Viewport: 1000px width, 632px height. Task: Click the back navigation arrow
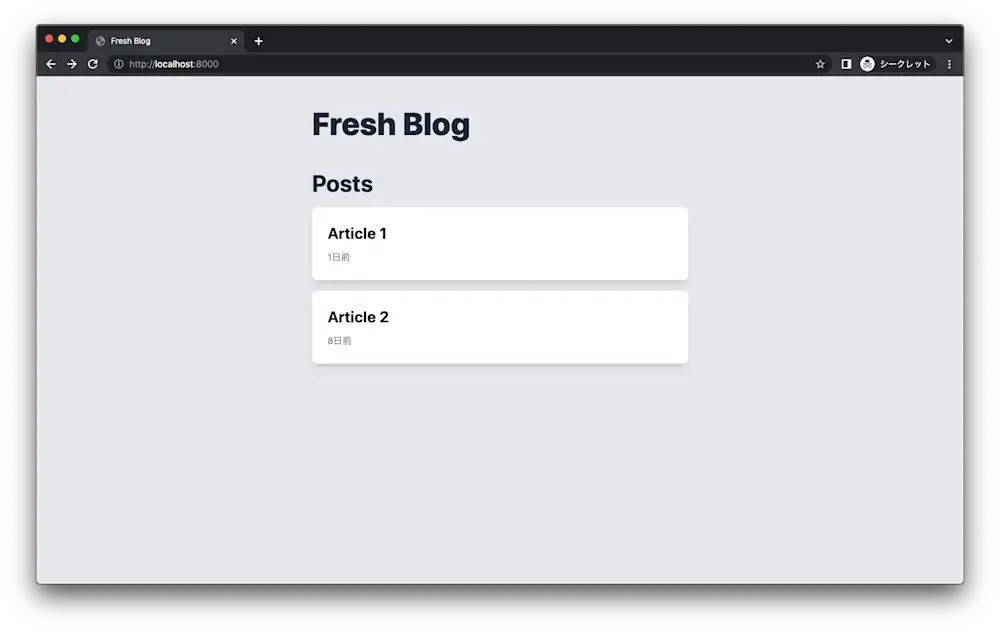point(50,63)
